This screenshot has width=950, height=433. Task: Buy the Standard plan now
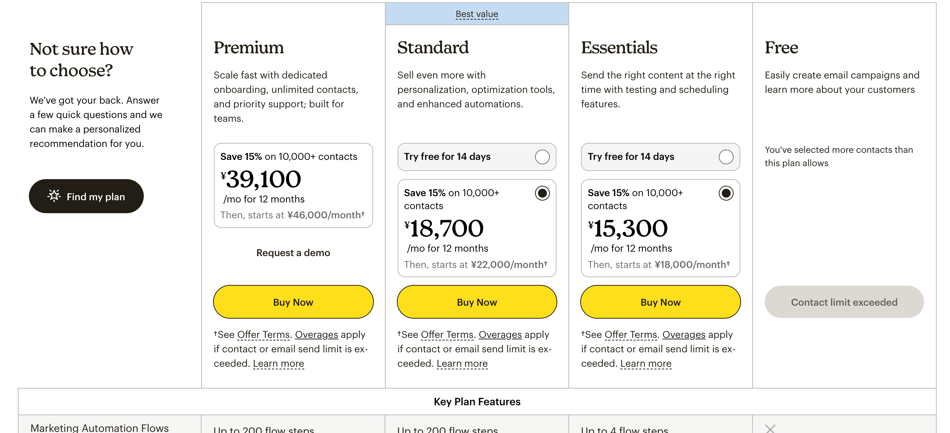pos(477,302)
